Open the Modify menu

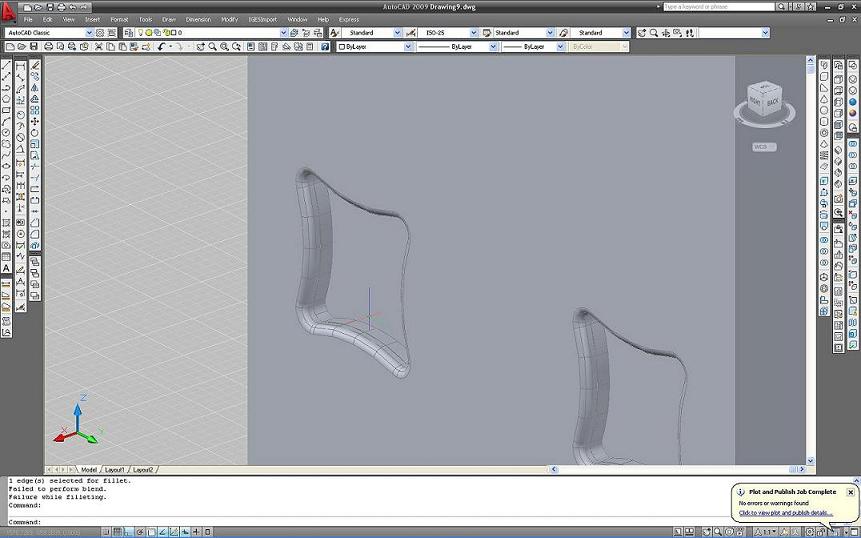(229, 19)
